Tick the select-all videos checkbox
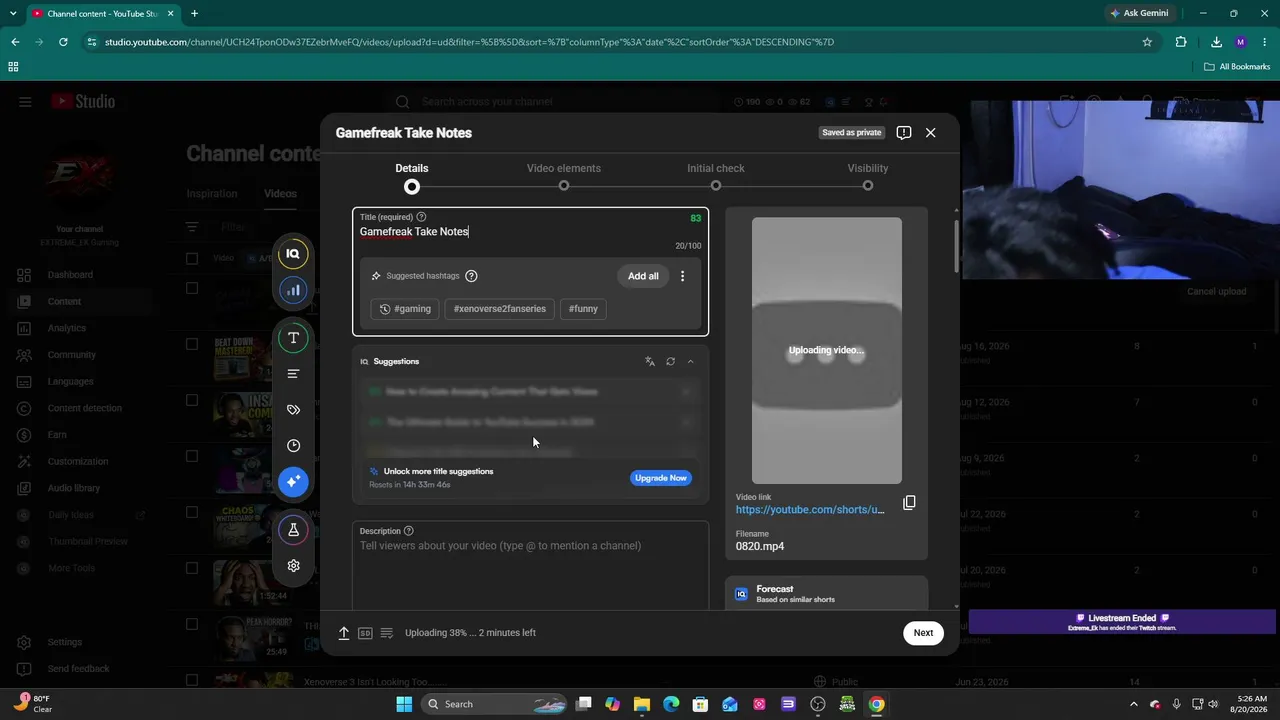This screenshot has height=720, width=1280. pos(192,258)
